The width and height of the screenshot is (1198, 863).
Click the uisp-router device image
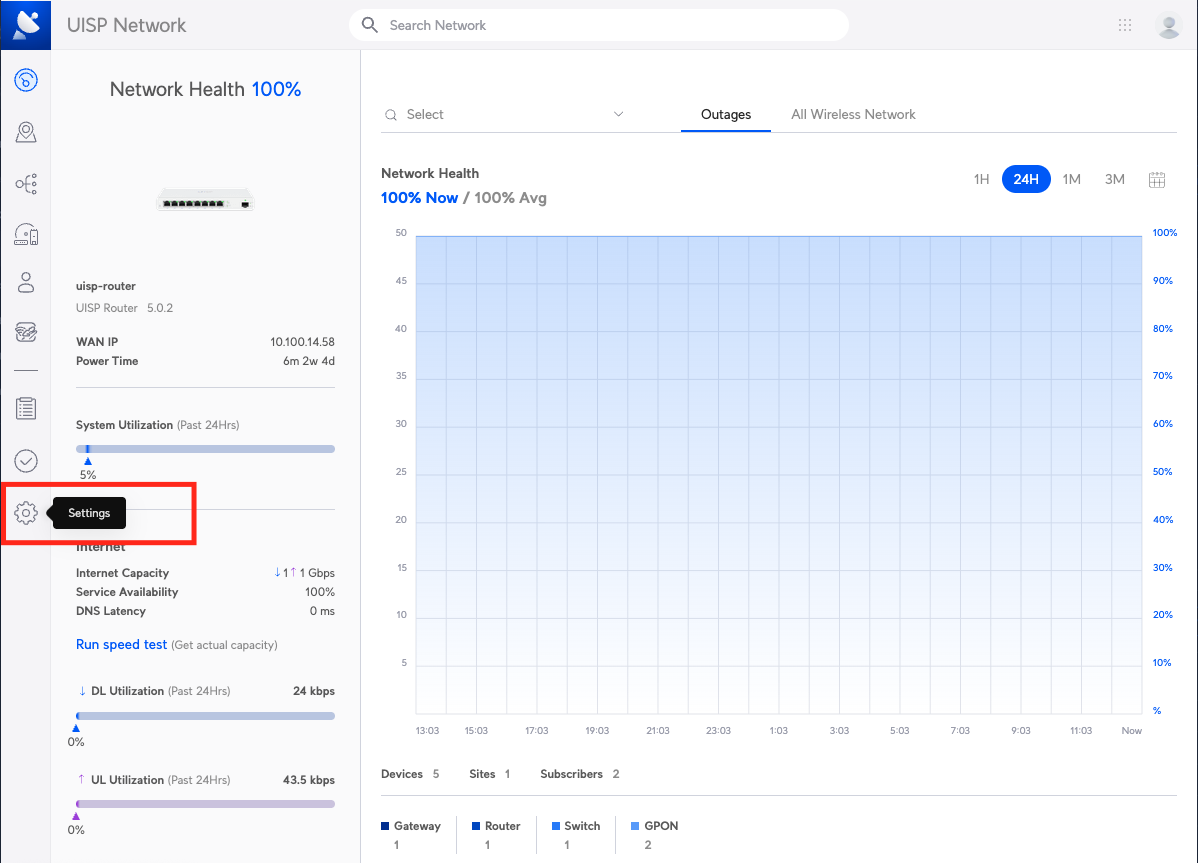pyautogui.click(x=205, y=200)
